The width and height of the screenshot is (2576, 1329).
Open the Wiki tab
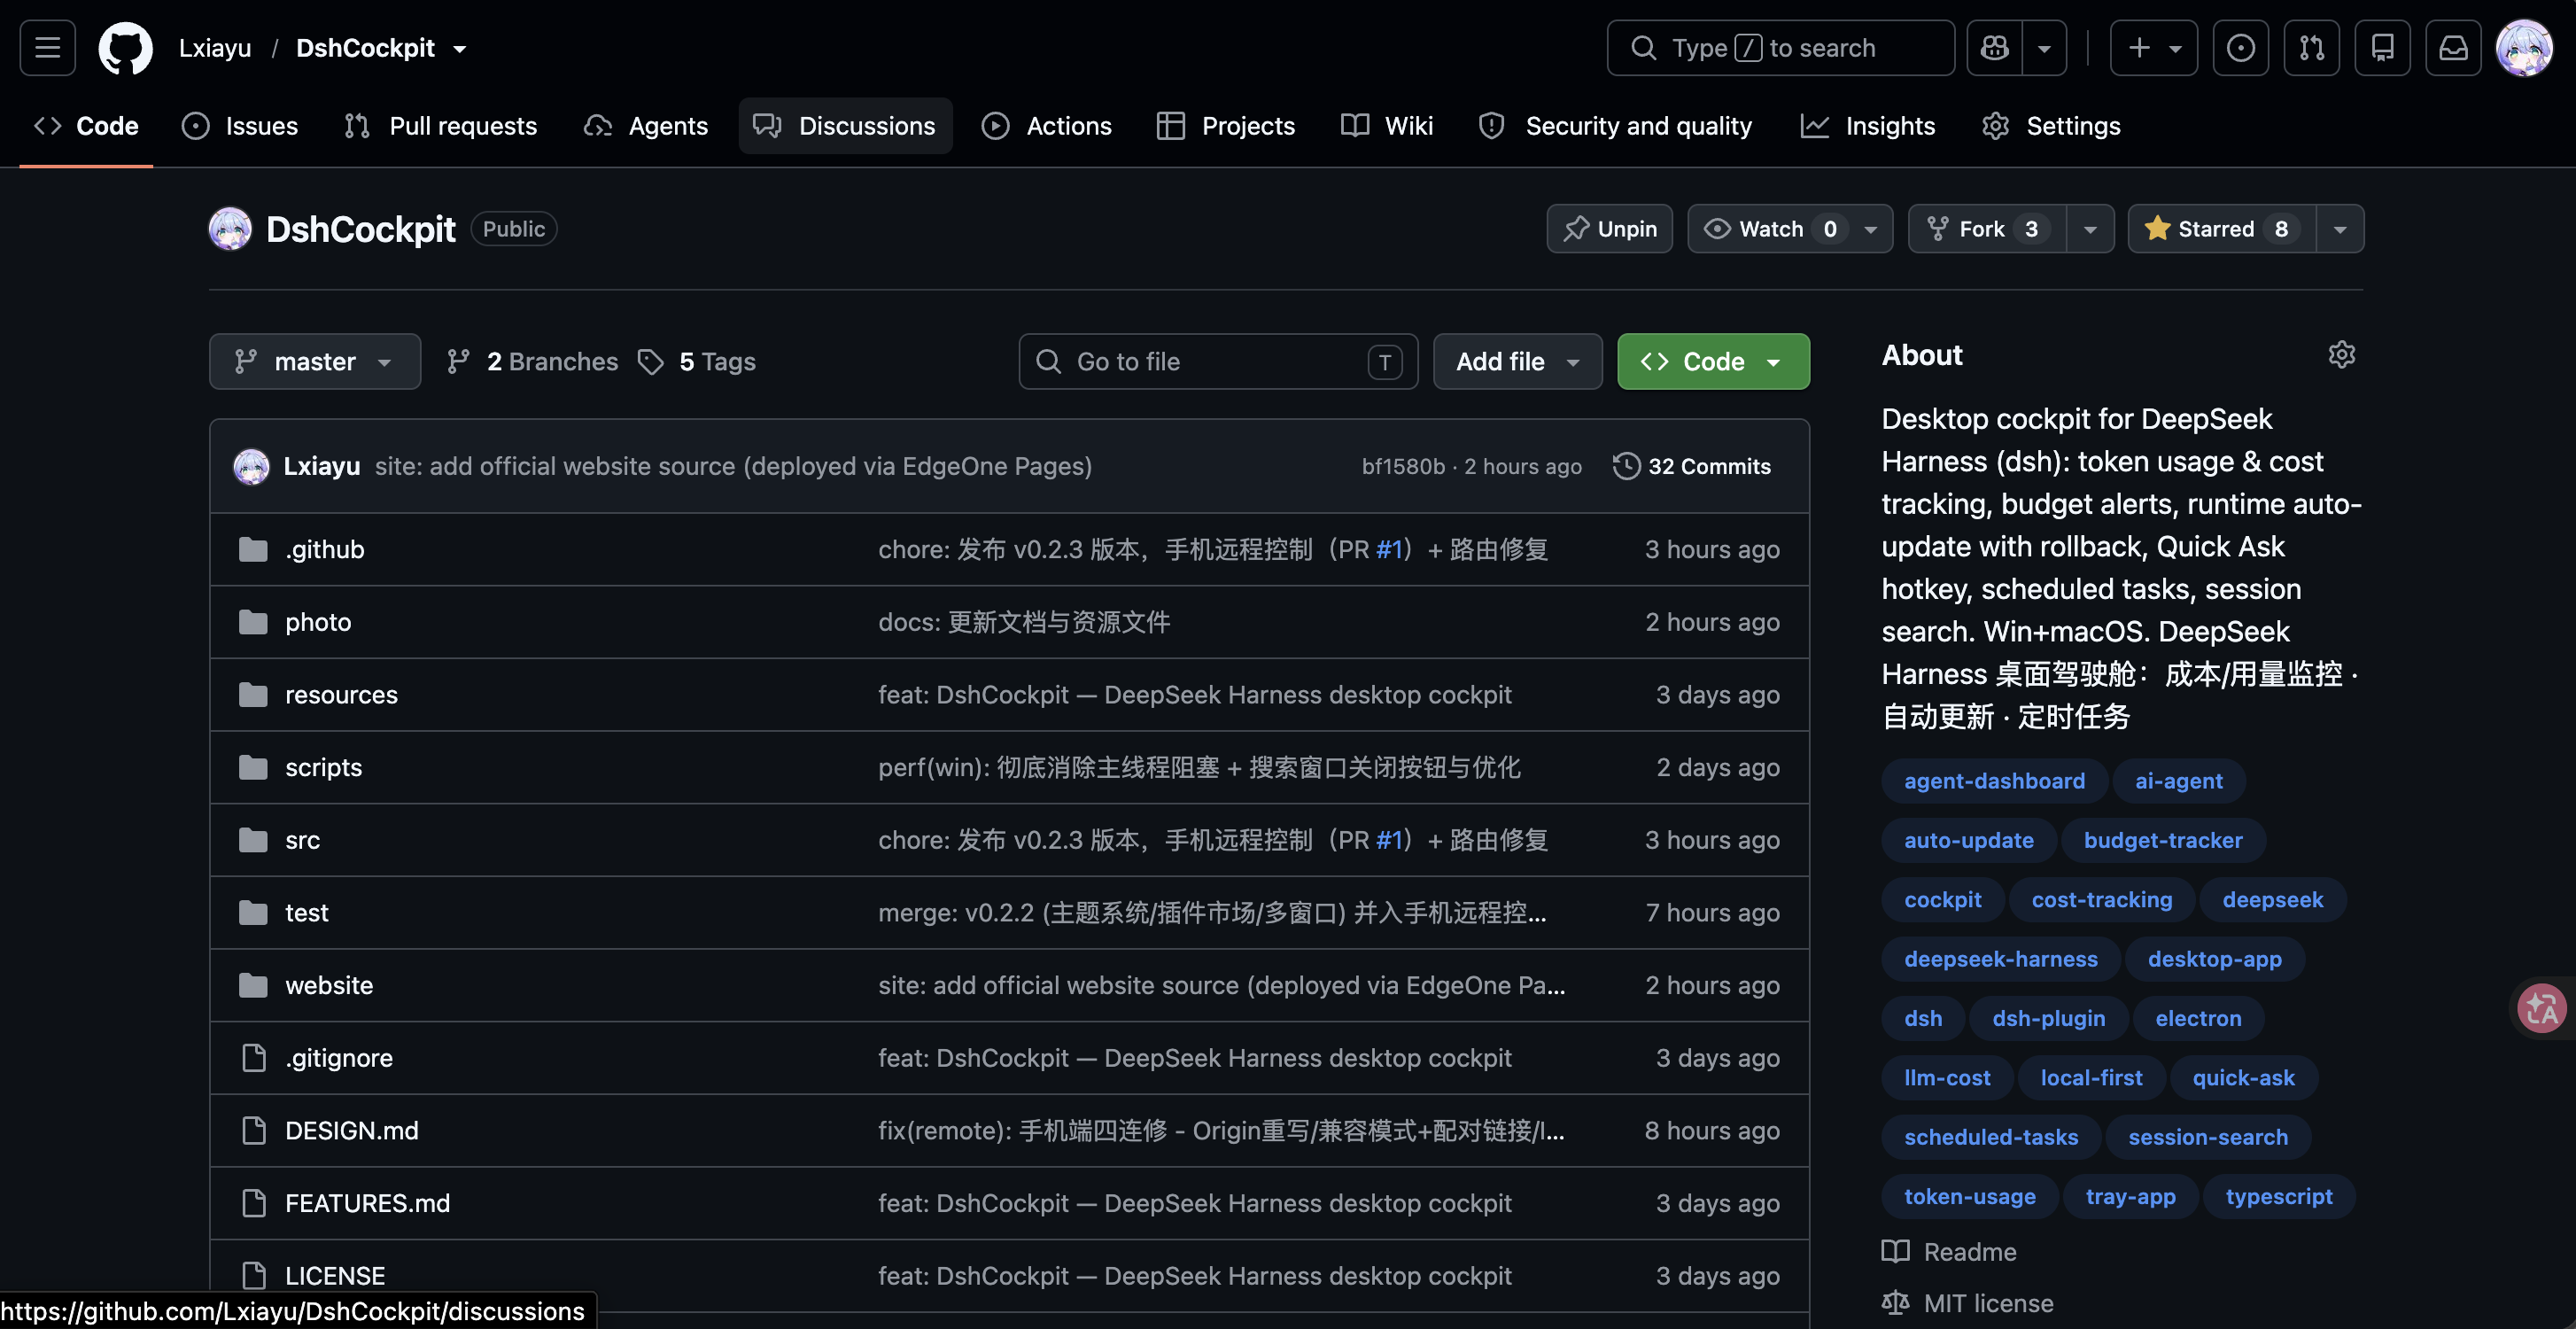pyautogui.click(x=1387, y=126)
